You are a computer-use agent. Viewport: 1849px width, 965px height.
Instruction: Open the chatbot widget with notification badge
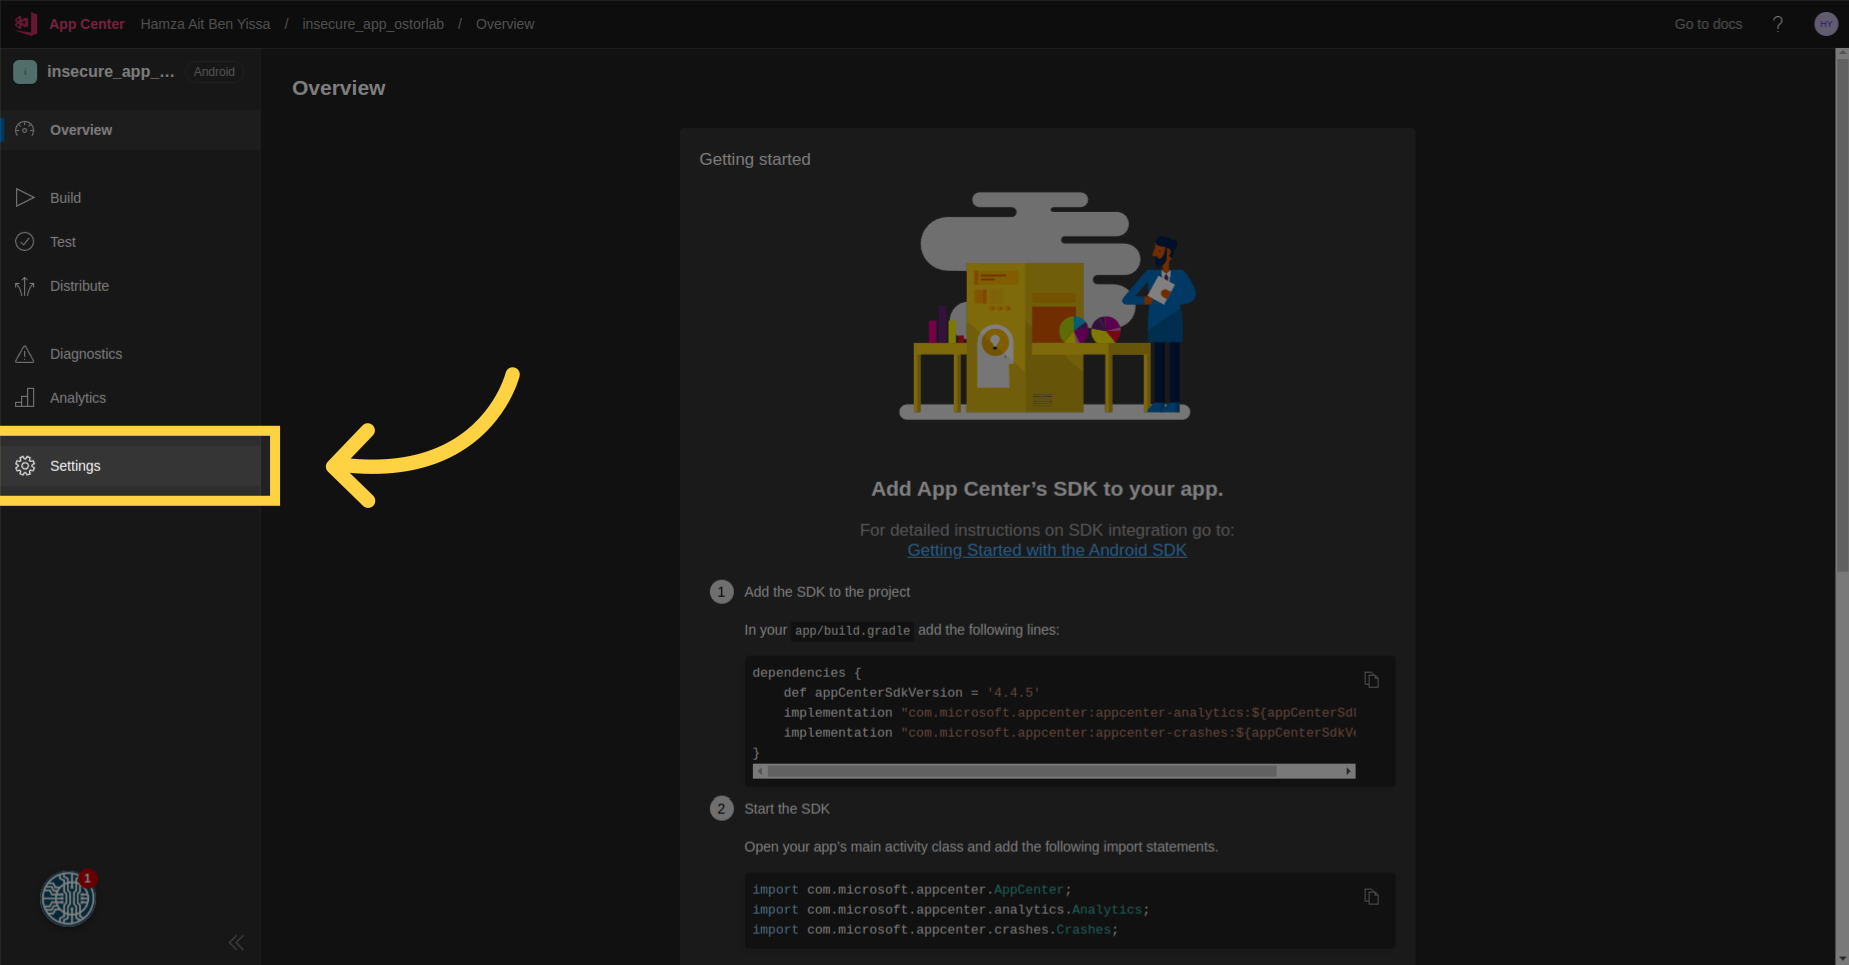pos(68,898)
